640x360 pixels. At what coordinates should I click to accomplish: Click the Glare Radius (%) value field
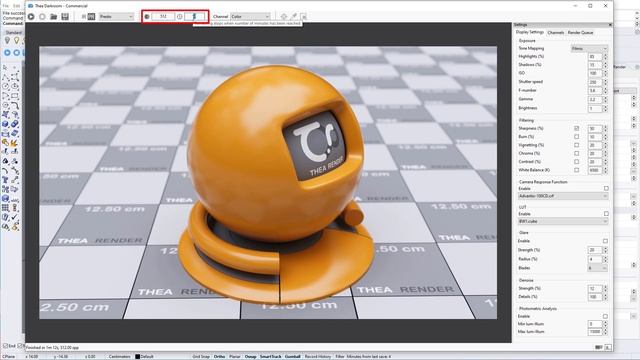pyautogui.click(x=595, y=259)
